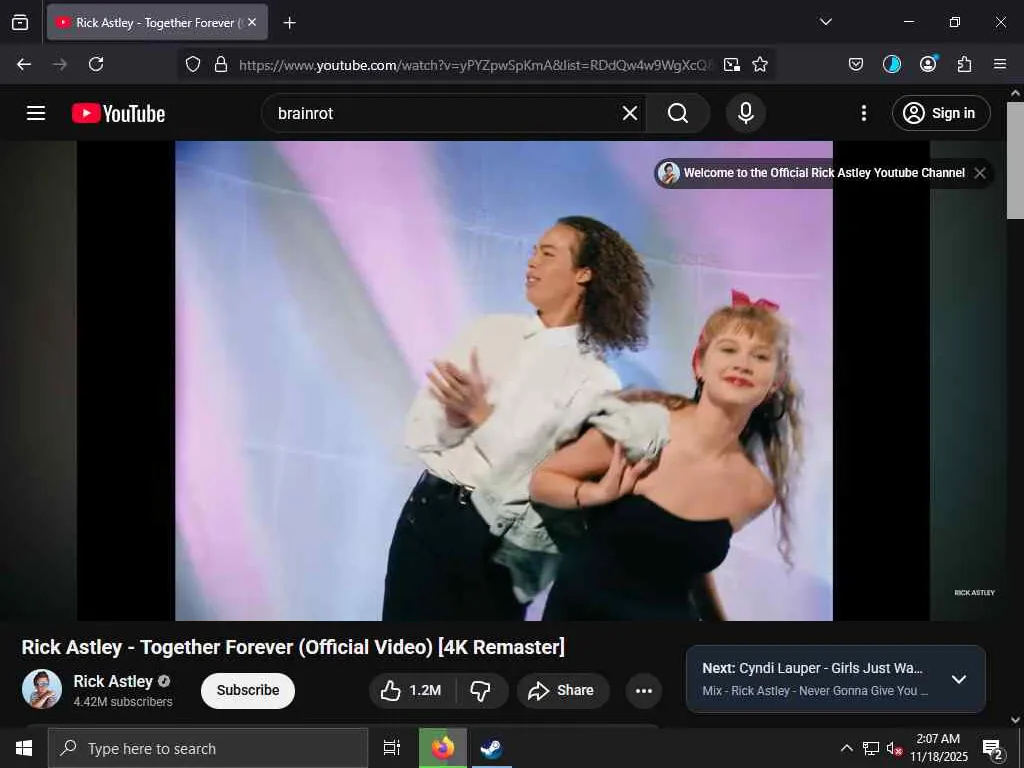Open the Firefox account menu

(x=928, y=63)
